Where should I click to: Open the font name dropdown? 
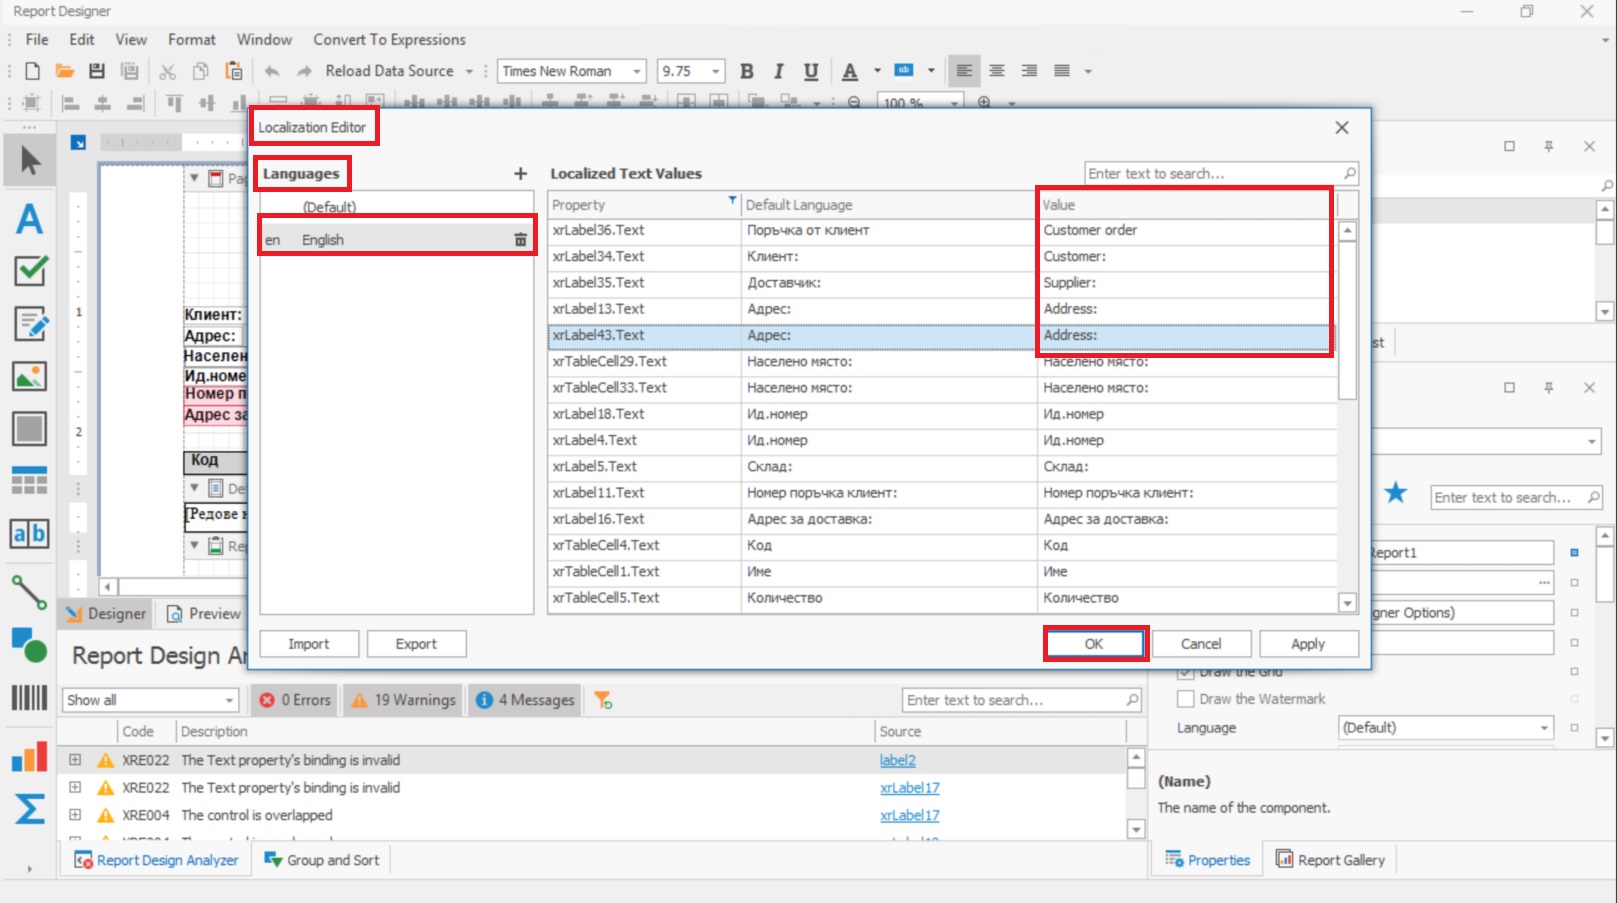point(637,71)
